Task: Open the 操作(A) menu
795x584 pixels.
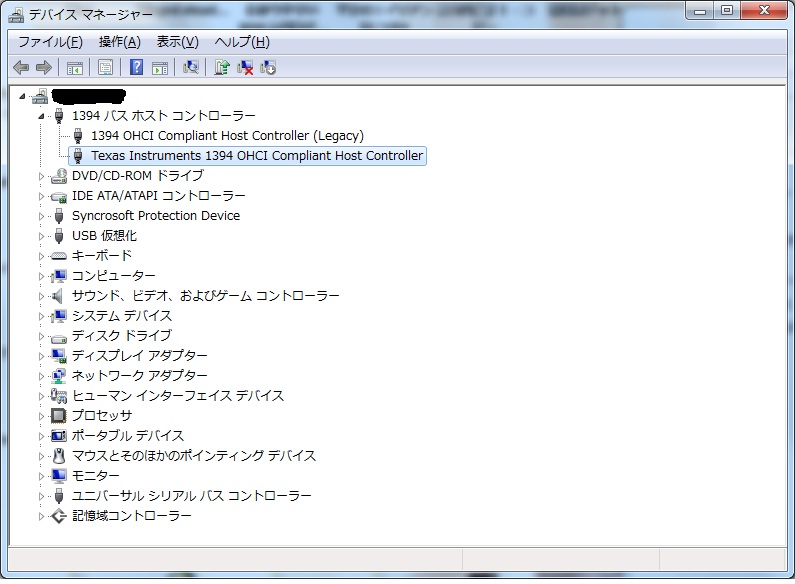Action: [x=120, y=42]
